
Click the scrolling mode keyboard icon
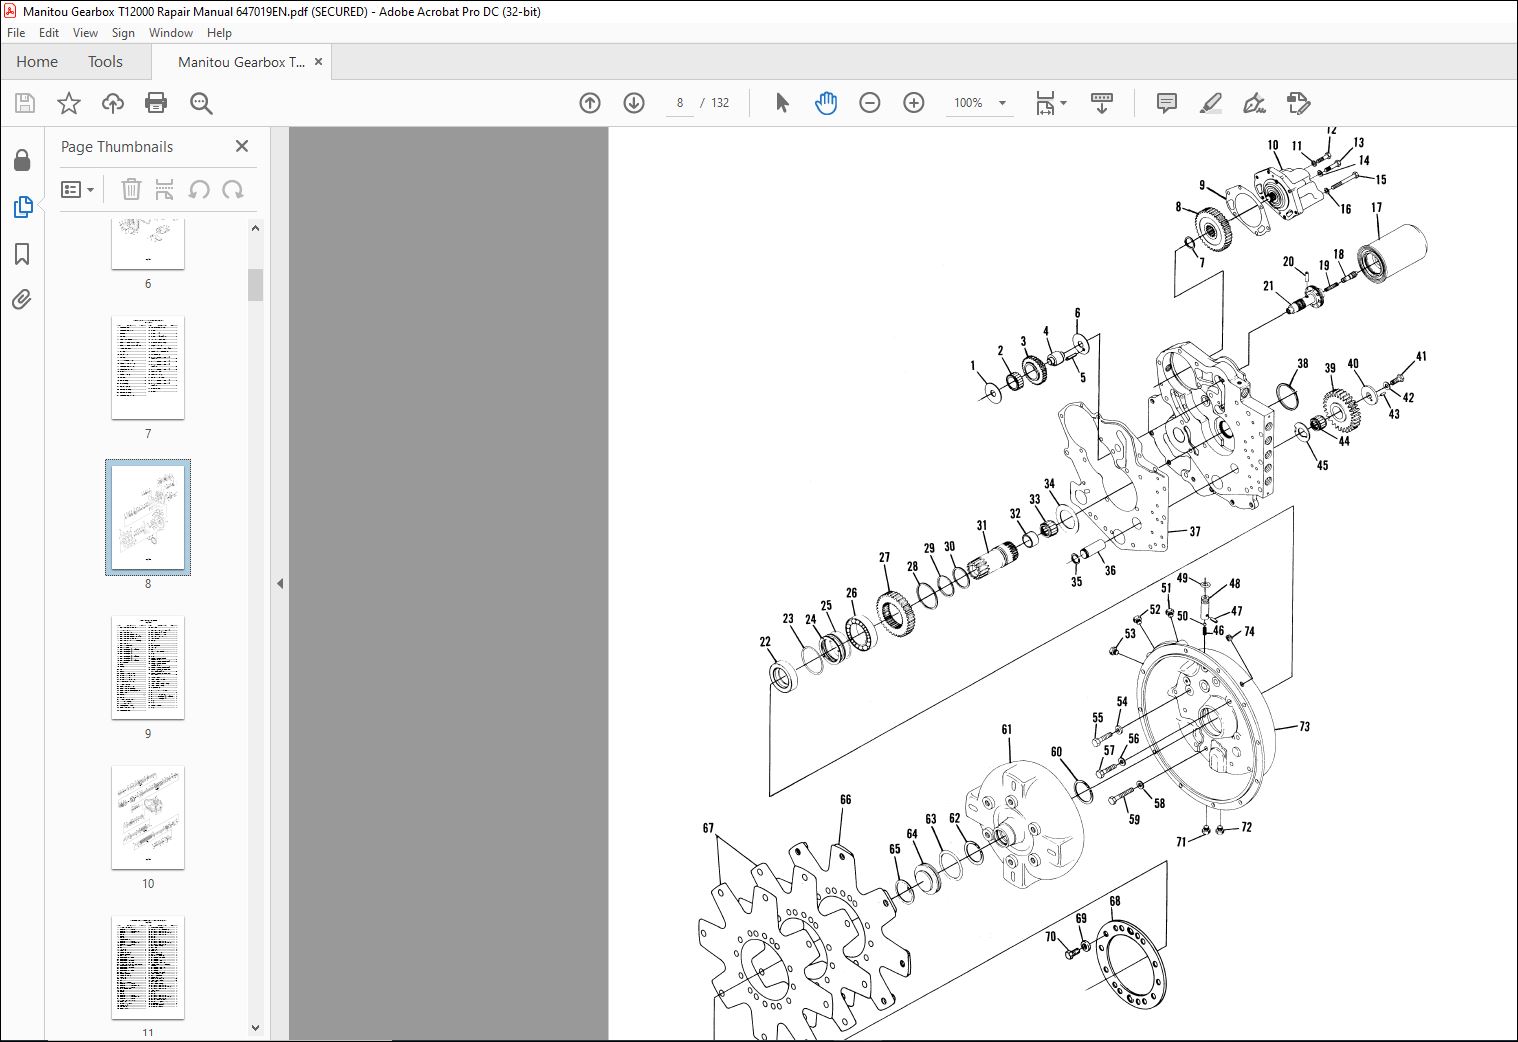tap(1102, 103)
